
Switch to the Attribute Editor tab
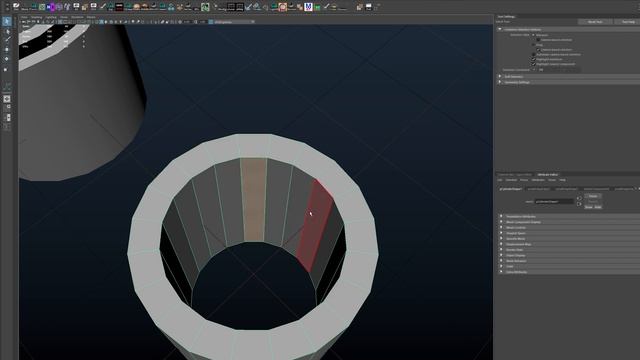pyautogui.click(x=547, y=175)
